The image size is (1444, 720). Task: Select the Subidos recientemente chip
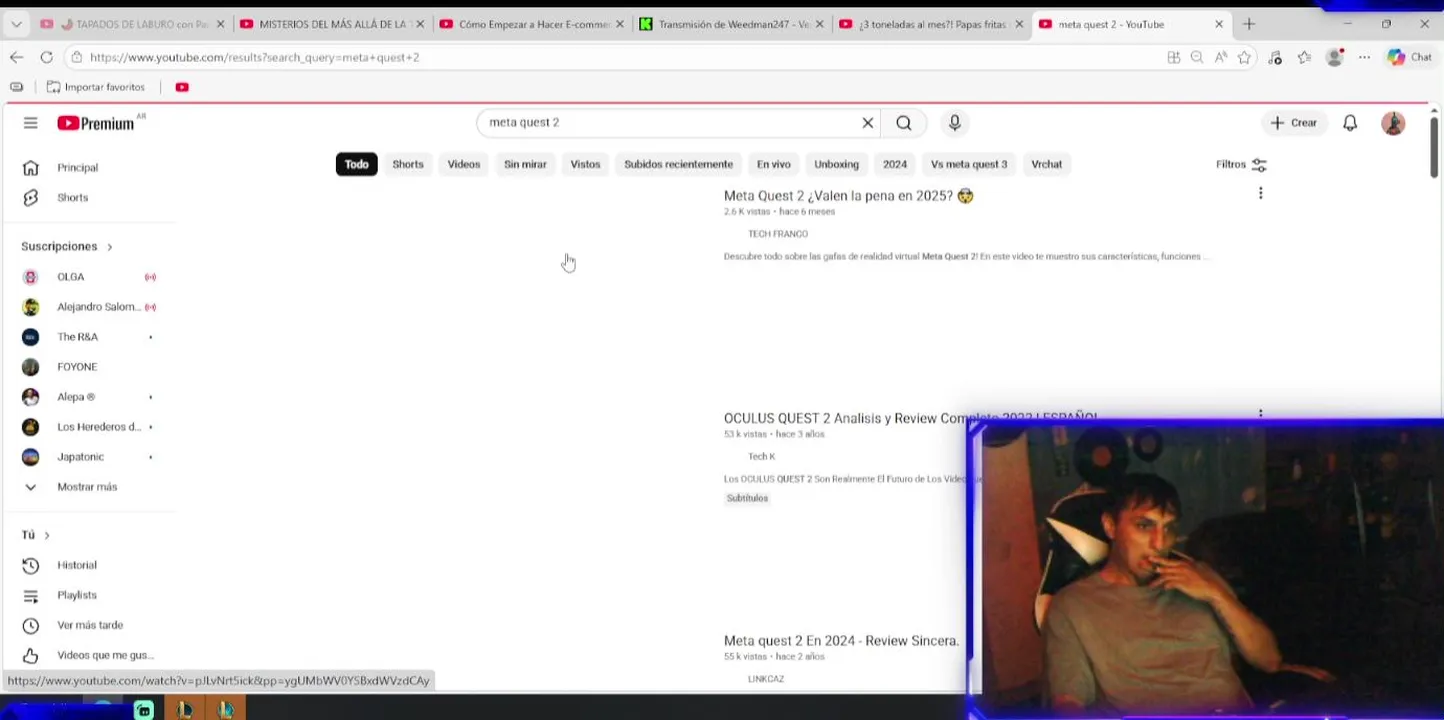coord(679,164)
